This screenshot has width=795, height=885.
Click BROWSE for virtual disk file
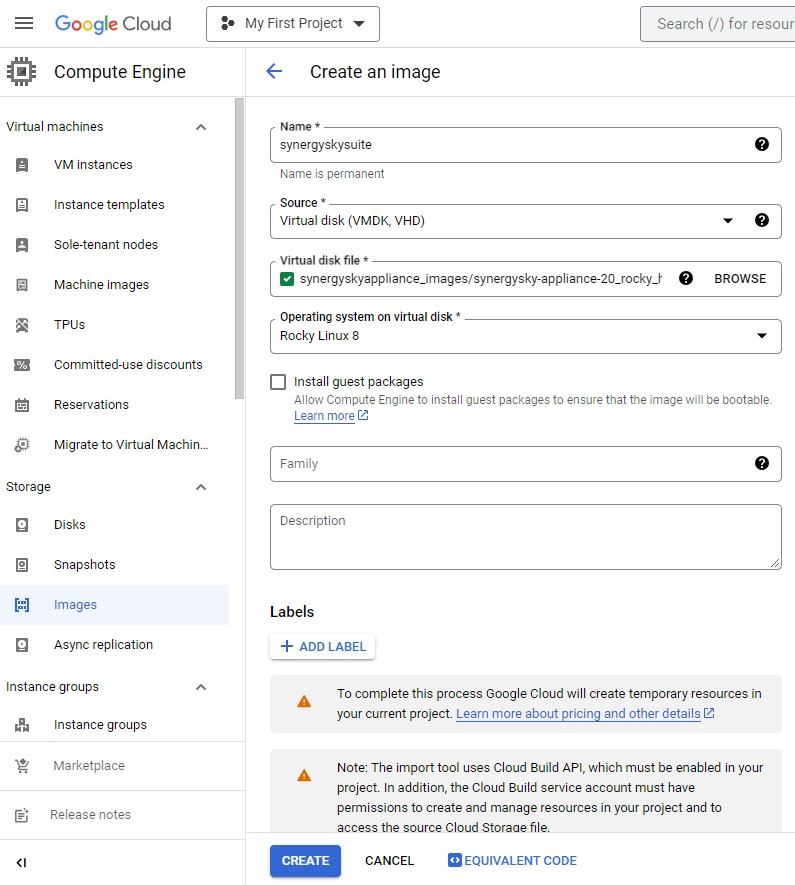click(740, 278)
